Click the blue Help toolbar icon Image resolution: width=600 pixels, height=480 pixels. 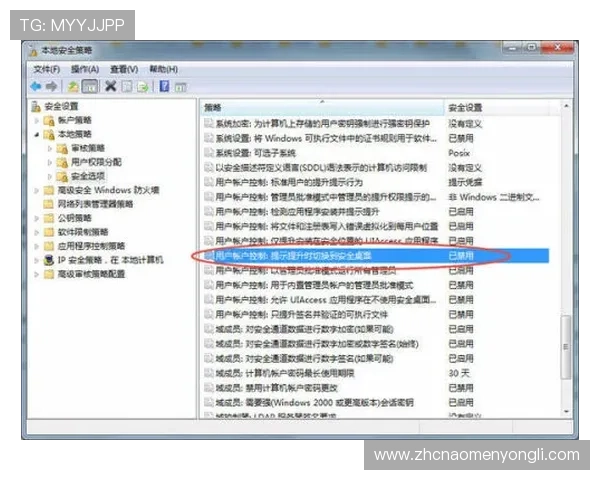[164, 87]
